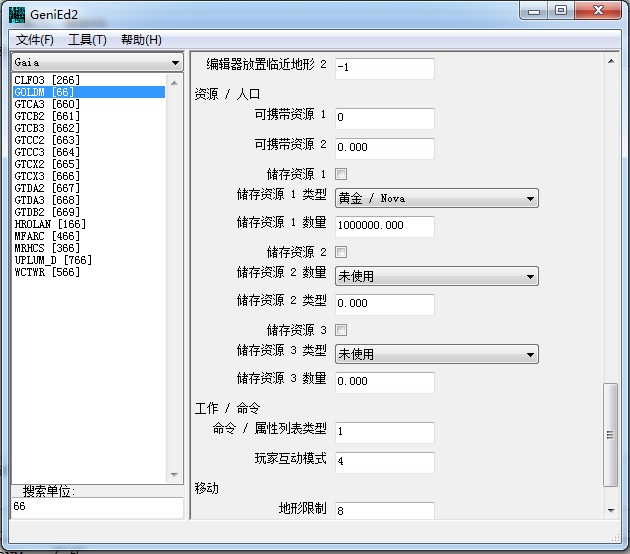Click the properties panel scrollbar down arrow
Image resolution: width=630 pixels, height=554 pixels.
pyautogui.click(x=611, y=510)
